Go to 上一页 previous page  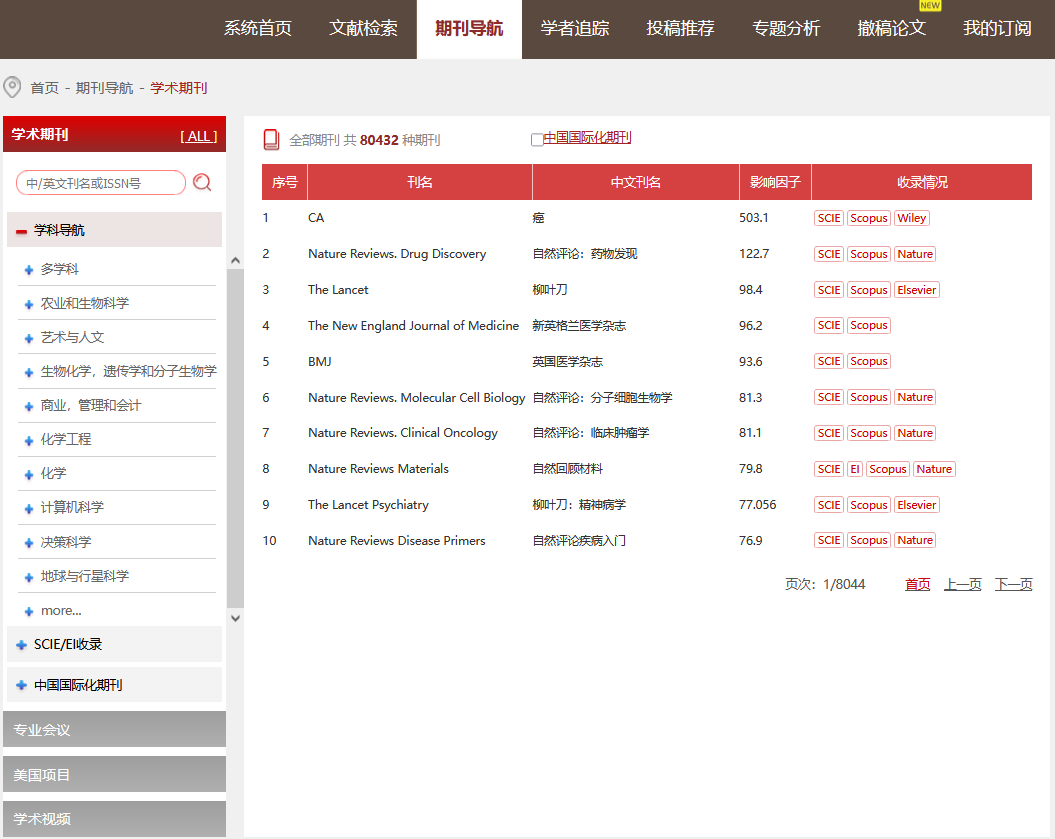(x=962, y=584)
